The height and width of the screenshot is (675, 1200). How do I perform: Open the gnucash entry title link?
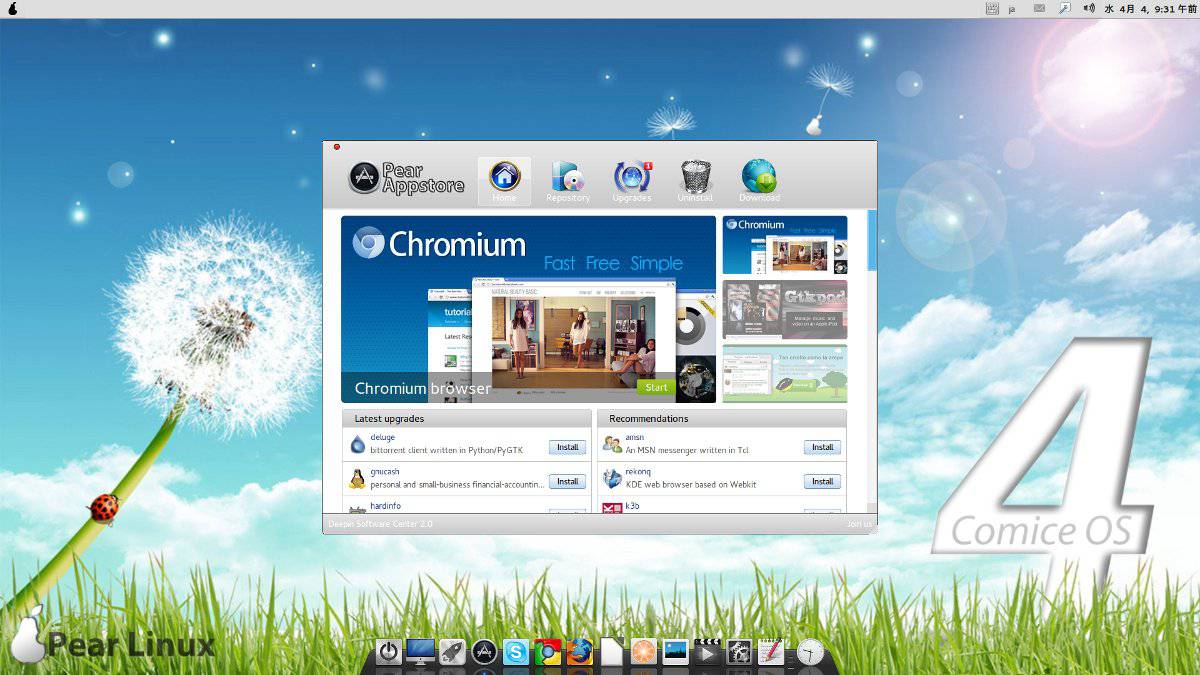click(x=385, y=471)
